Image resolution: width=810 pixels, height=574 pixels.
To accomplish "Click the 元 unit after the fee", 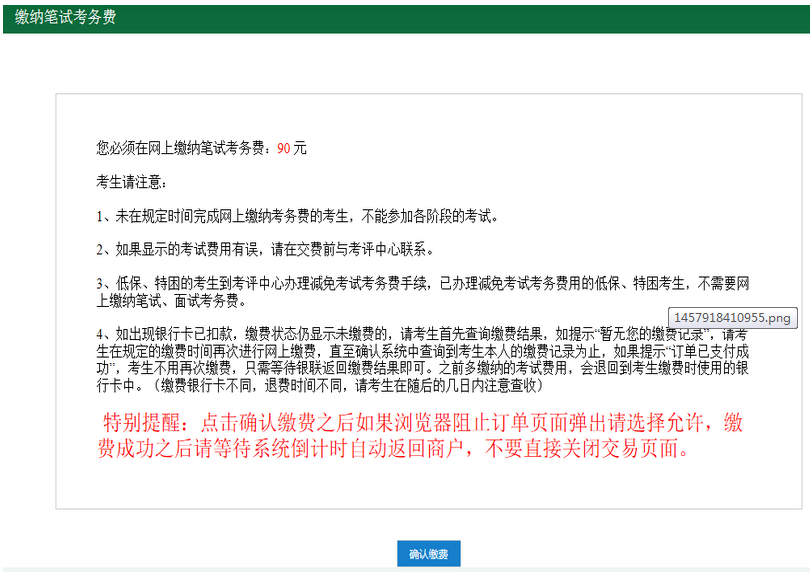I will [300, 148].
